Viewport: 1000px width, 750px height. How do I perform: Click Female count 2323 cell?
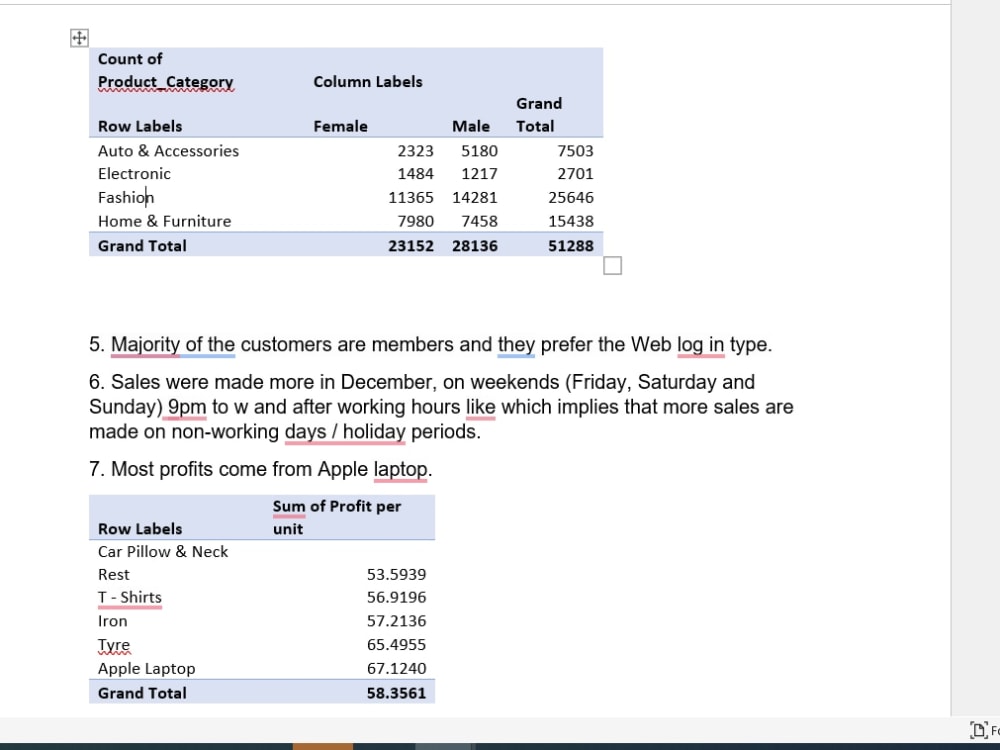pyautogui.click(x=415, y=151)
